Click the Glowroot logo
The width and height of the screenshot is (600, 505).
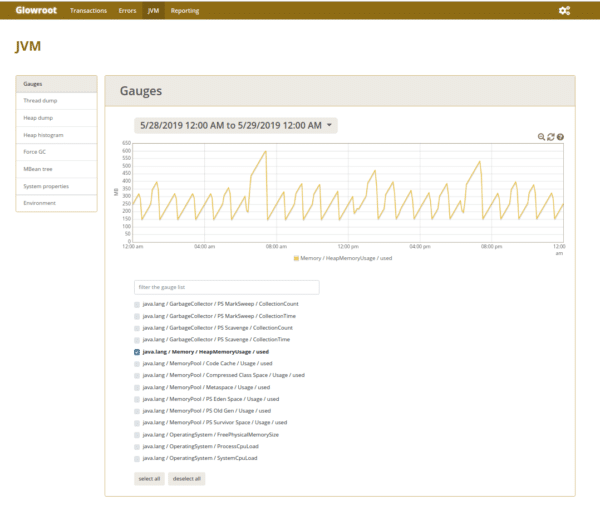pyautogui.click(x=35, y=10)
